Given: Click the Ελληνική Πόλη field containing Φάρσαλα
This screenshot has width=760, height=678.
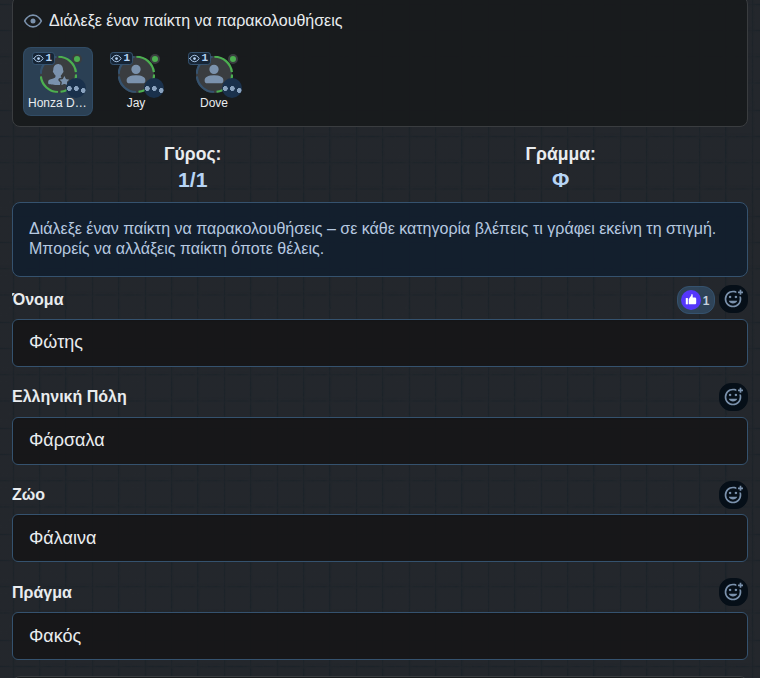Looking at the screenshot, I should pyautogui.click(x=380, y=441).
